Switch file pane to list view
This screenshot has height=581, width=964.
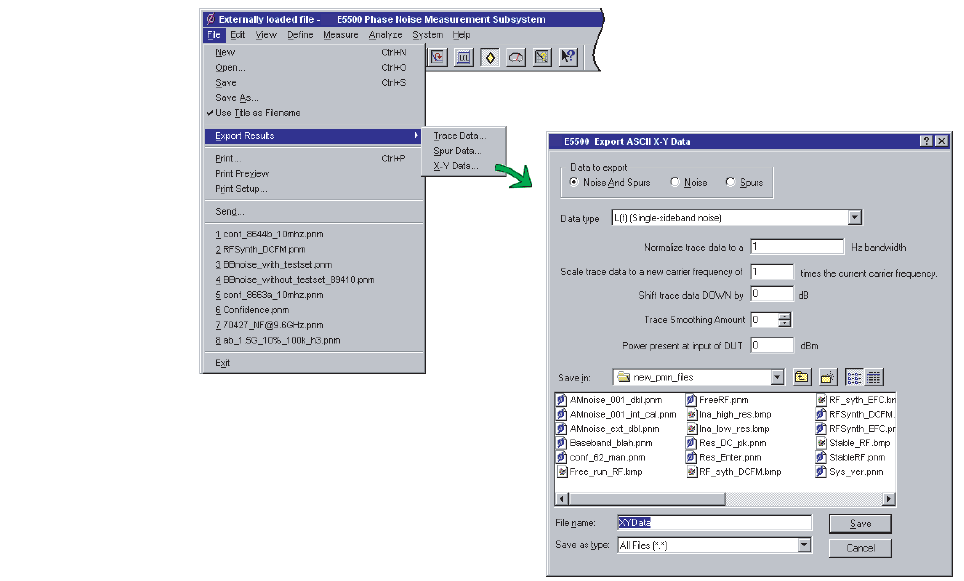pyautogui.click(x=855, y=377)
